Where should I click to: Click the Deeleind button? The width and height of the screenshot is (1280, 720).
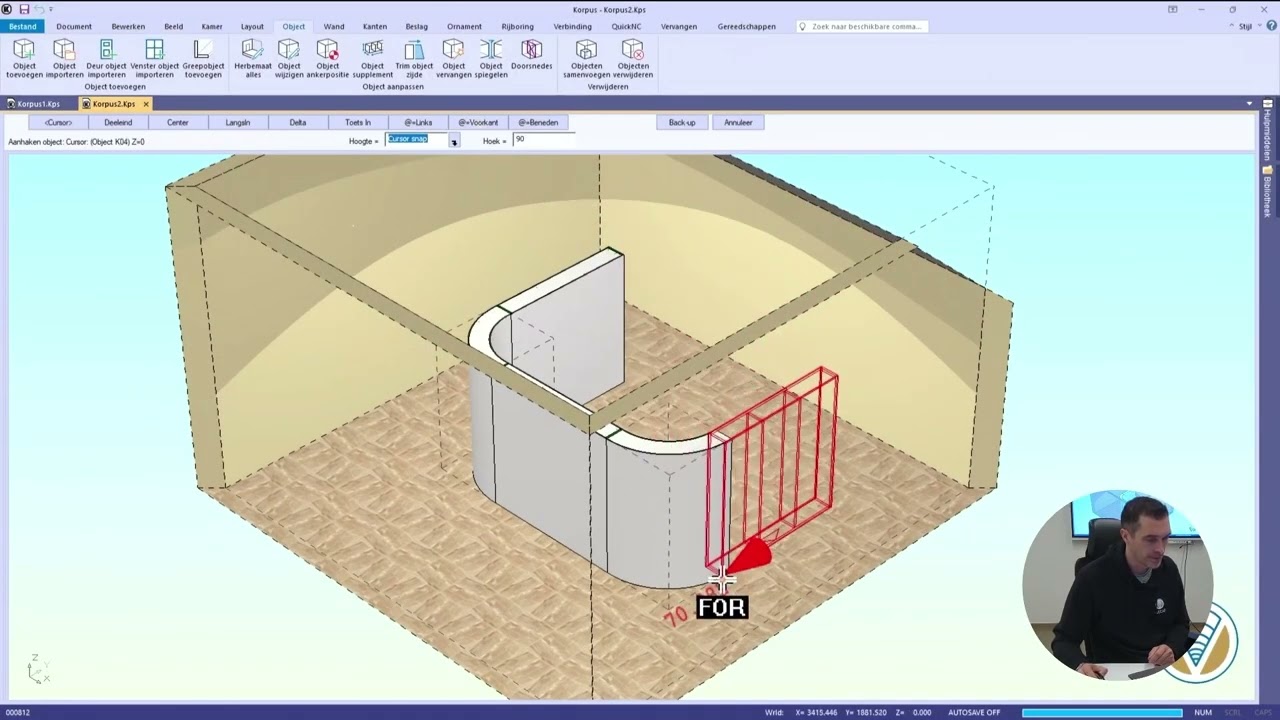tap(118, 122)
